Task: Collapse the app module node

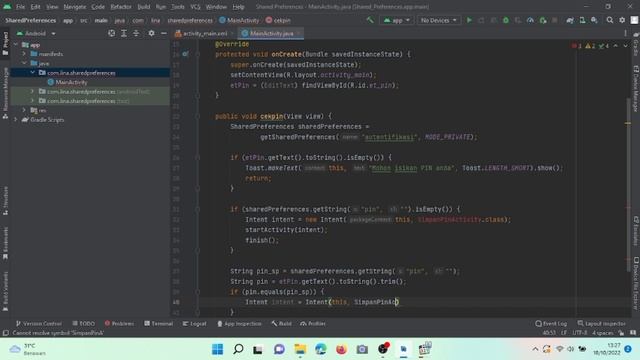Action: [16, 44]
